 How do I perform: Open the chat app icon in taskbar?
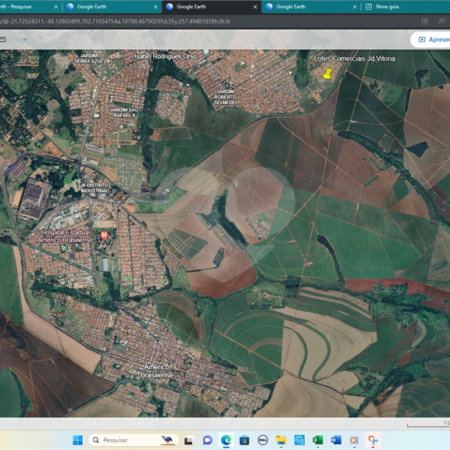pos(208,440)
